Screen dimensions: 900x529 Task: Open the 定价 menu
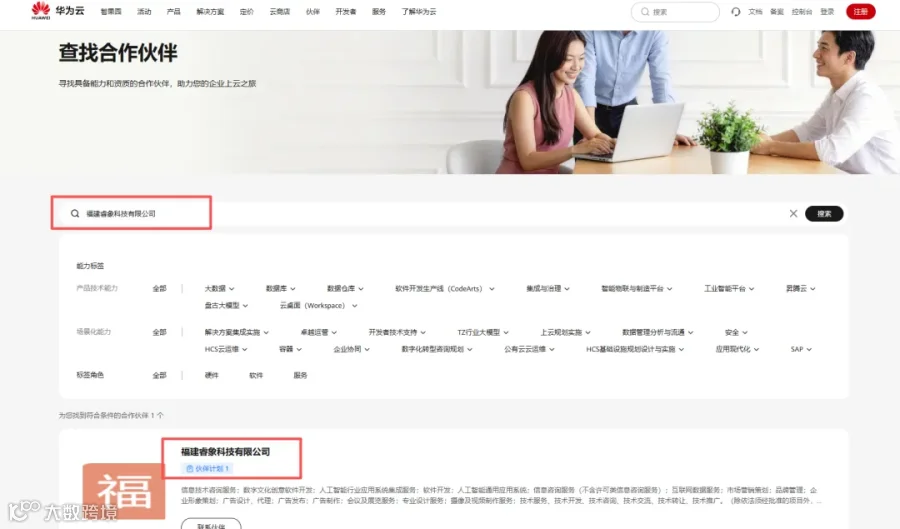click(247, 11)
